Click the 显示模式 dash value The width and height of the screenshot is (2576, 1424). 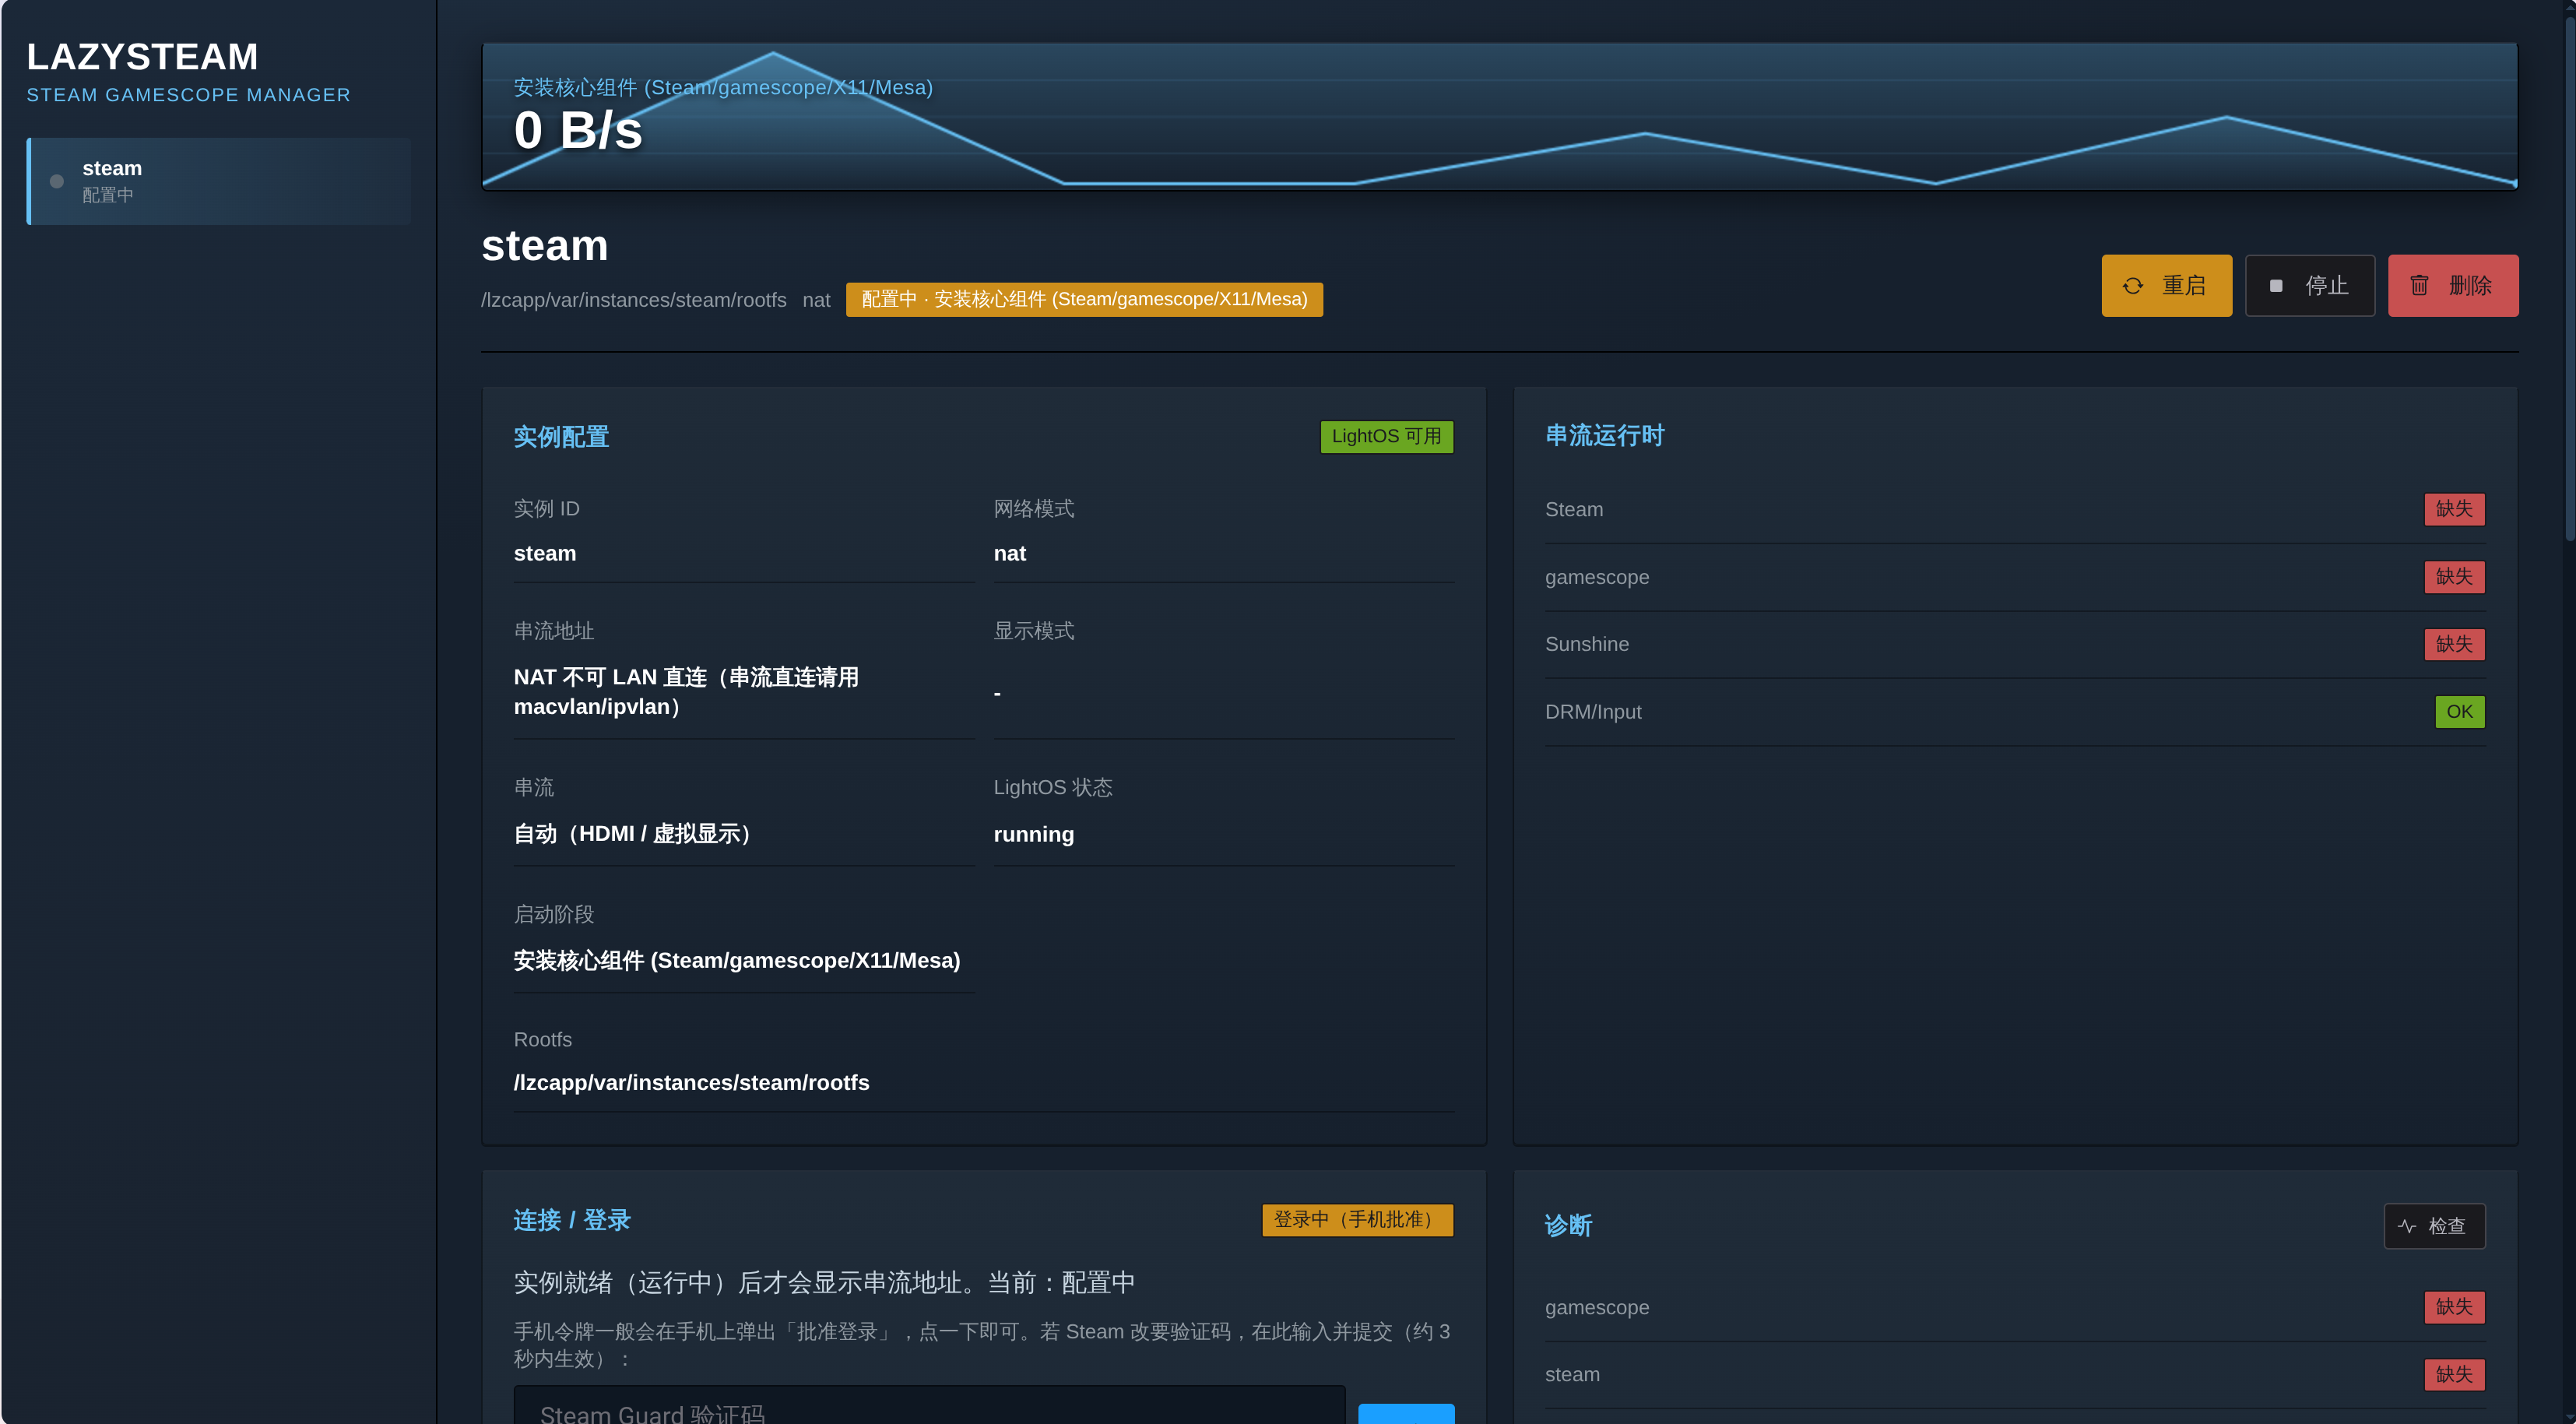[997, 692]
